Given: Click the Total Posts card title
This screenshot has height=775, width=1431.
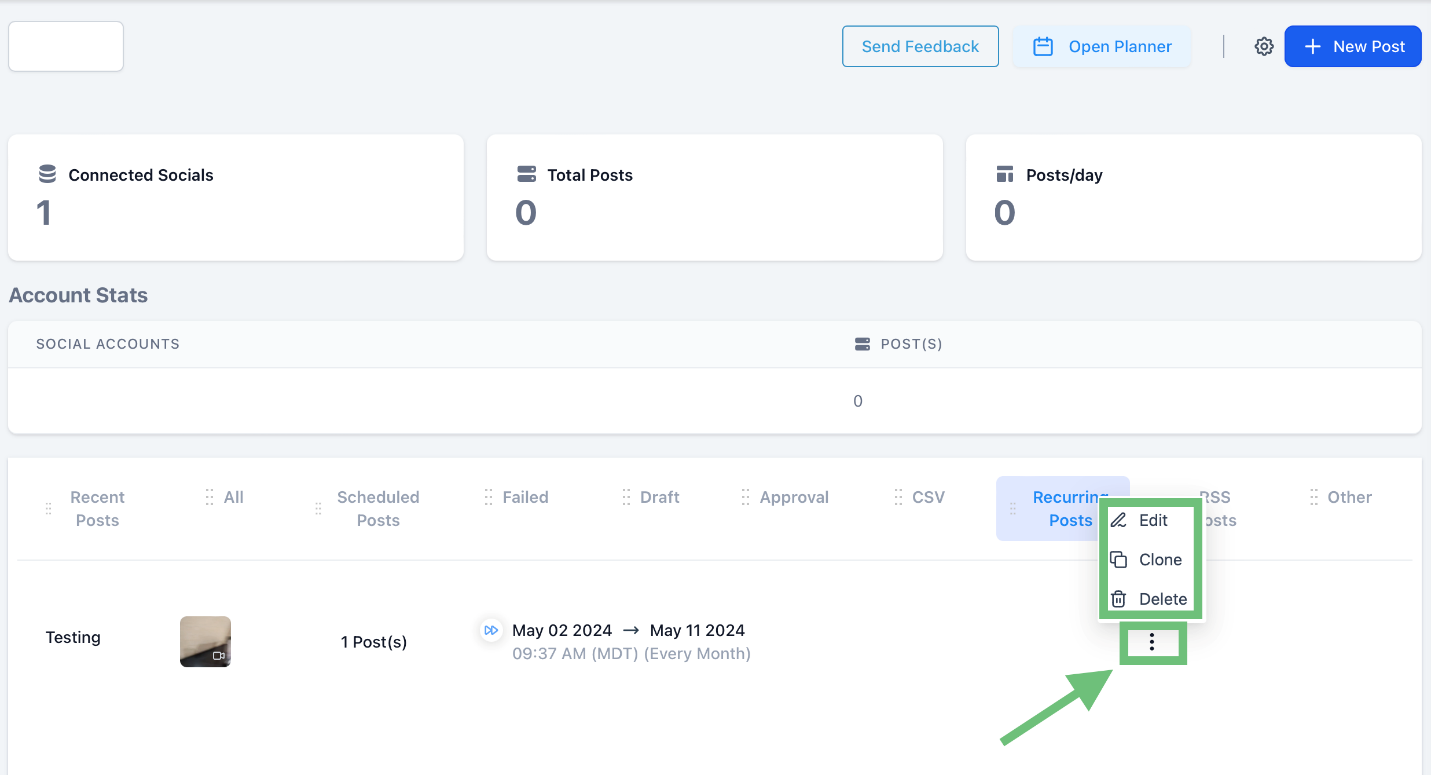Looking at the screenshot, I should coord(590,175).
